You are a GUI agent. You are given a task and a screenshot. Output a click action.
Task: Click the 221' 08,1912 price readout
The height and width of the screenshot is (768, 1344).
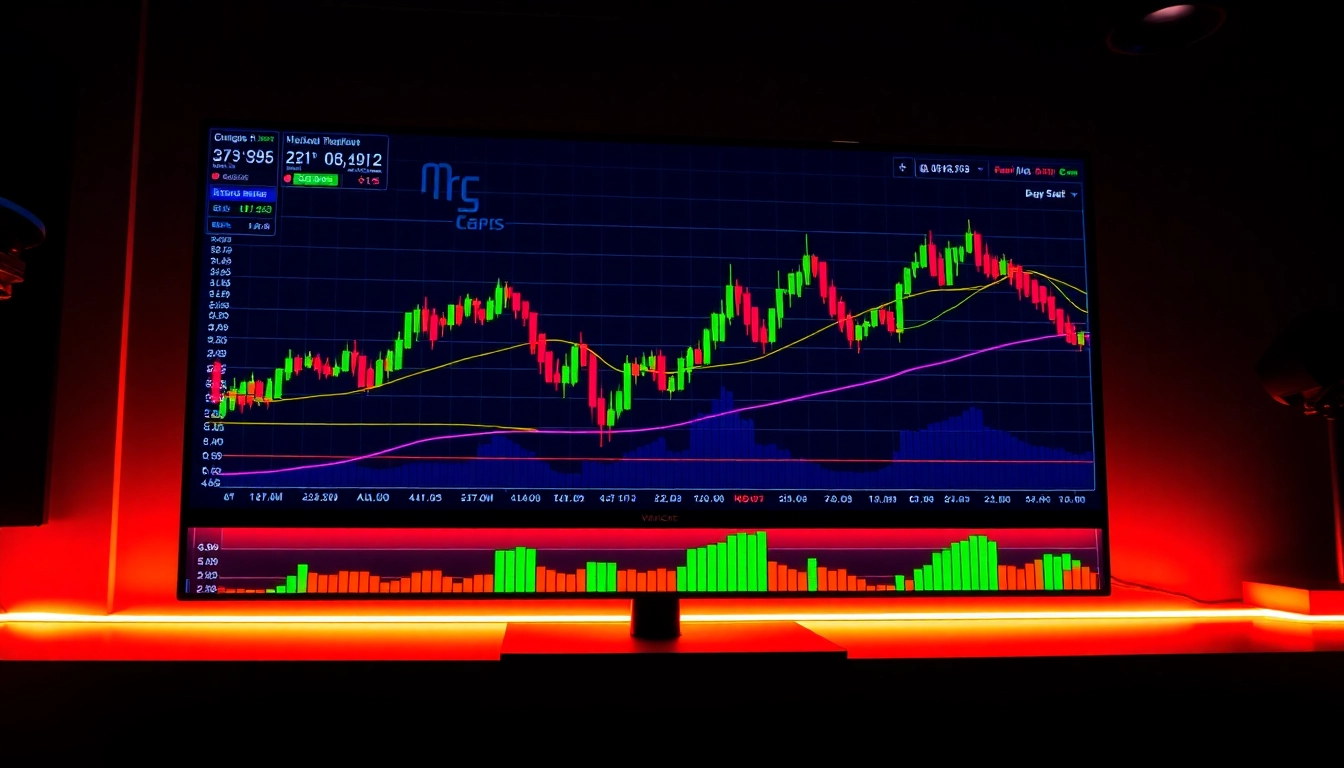tap(333, 159)
